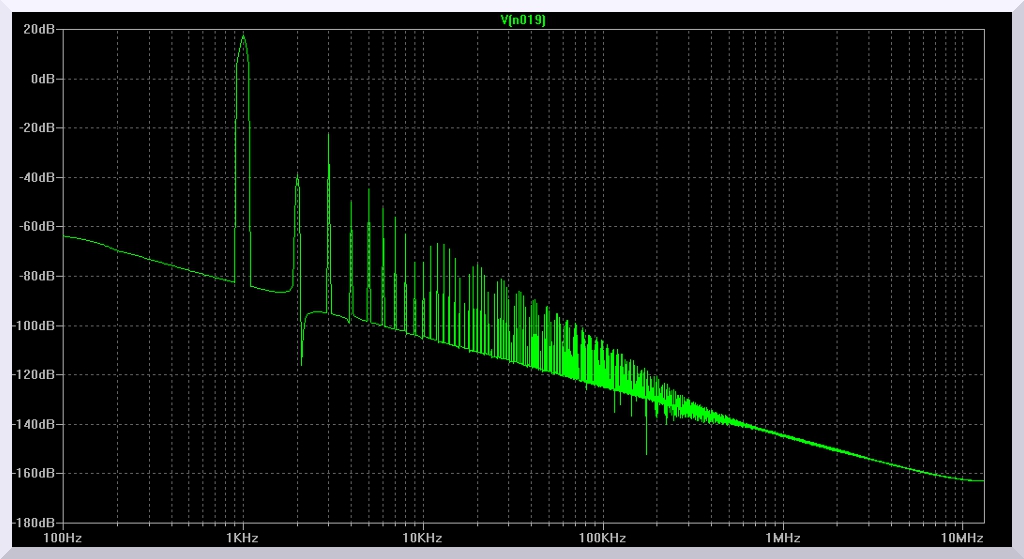
Task: Click the tall 3KHz harmonic spike tip
Action: pos(328,134)
